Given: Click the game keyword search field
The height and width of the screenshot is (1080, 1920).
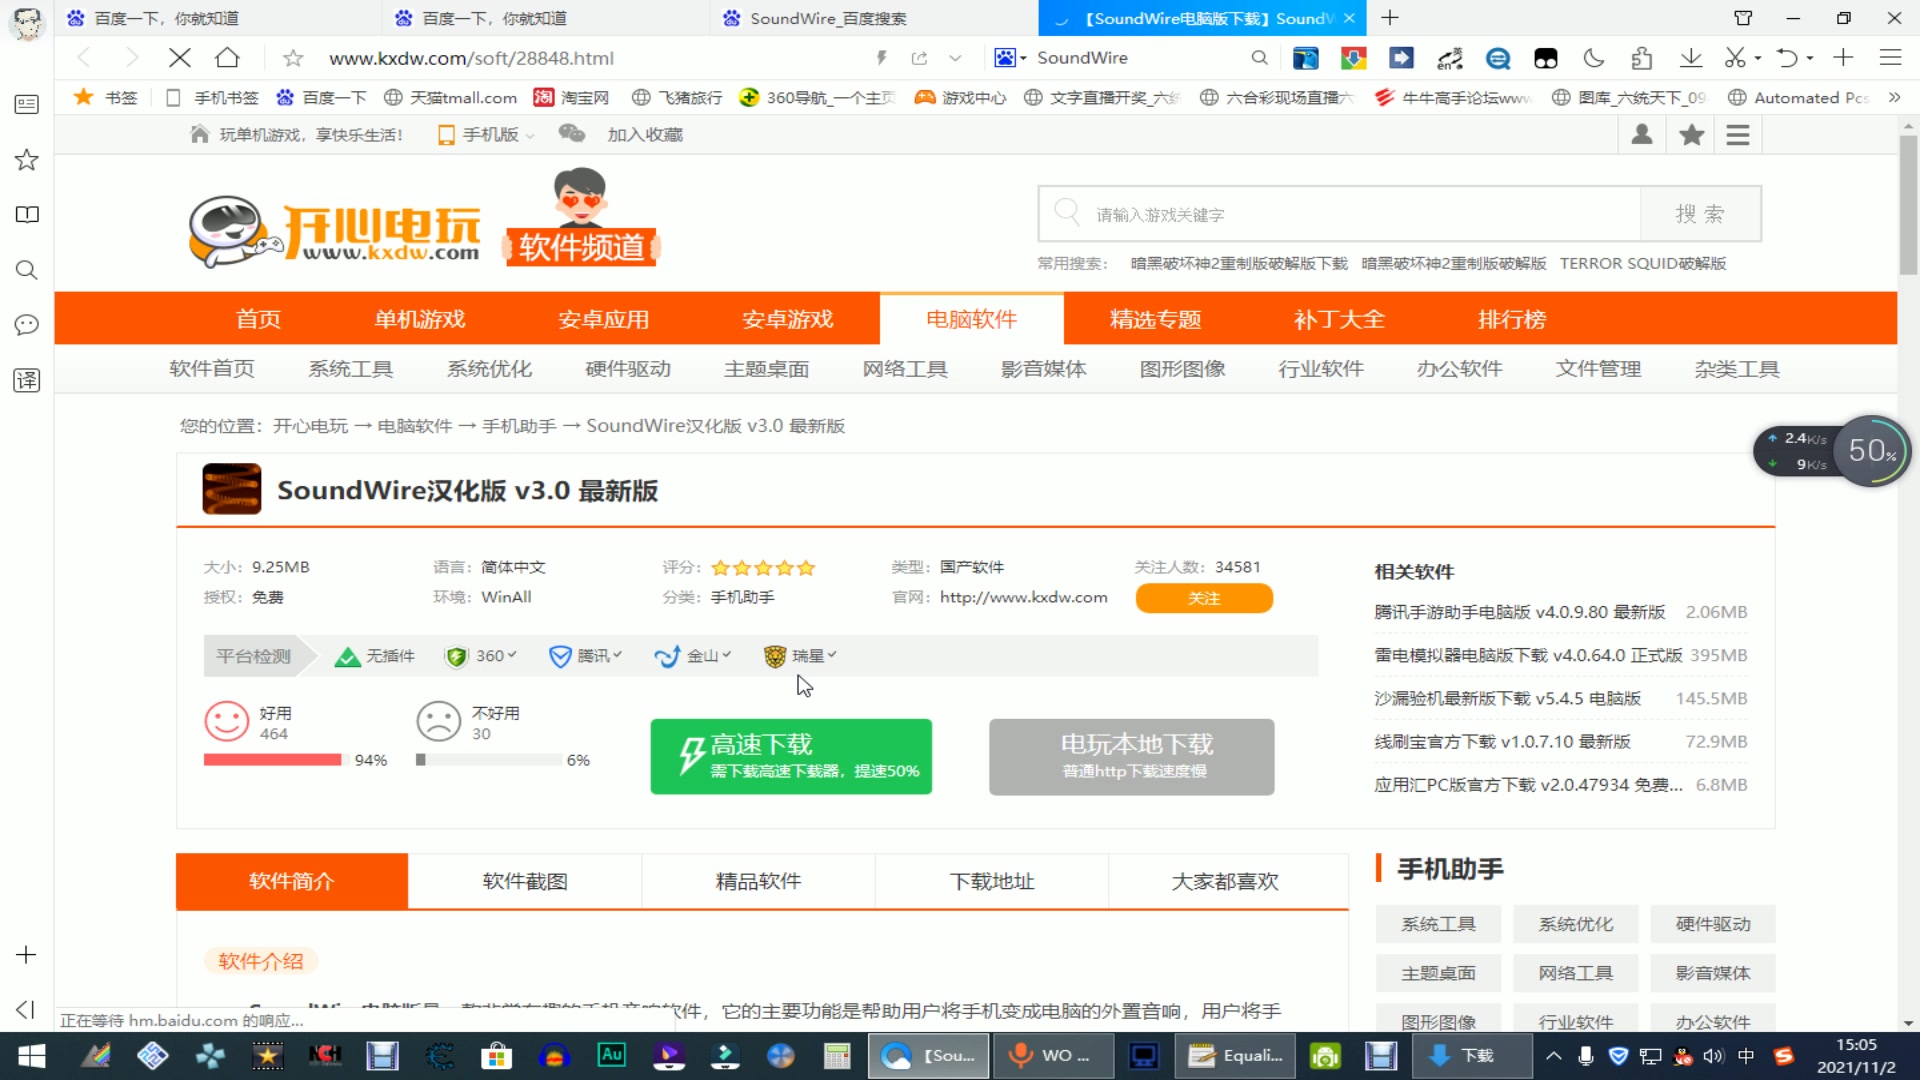Looking at the screenshot, I should coord(1340,213).
